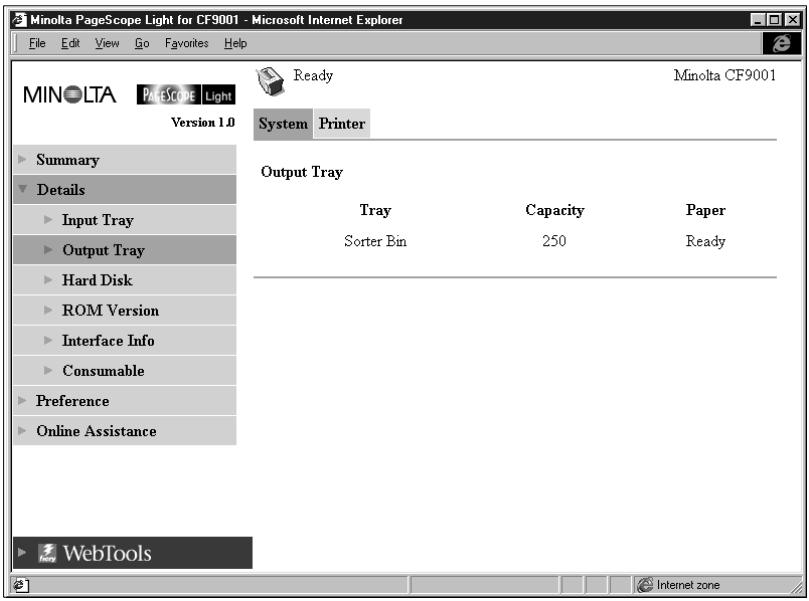This screenshot has height=601, width=809.
Task: Click the Ready status text at top
Action: 313,76
